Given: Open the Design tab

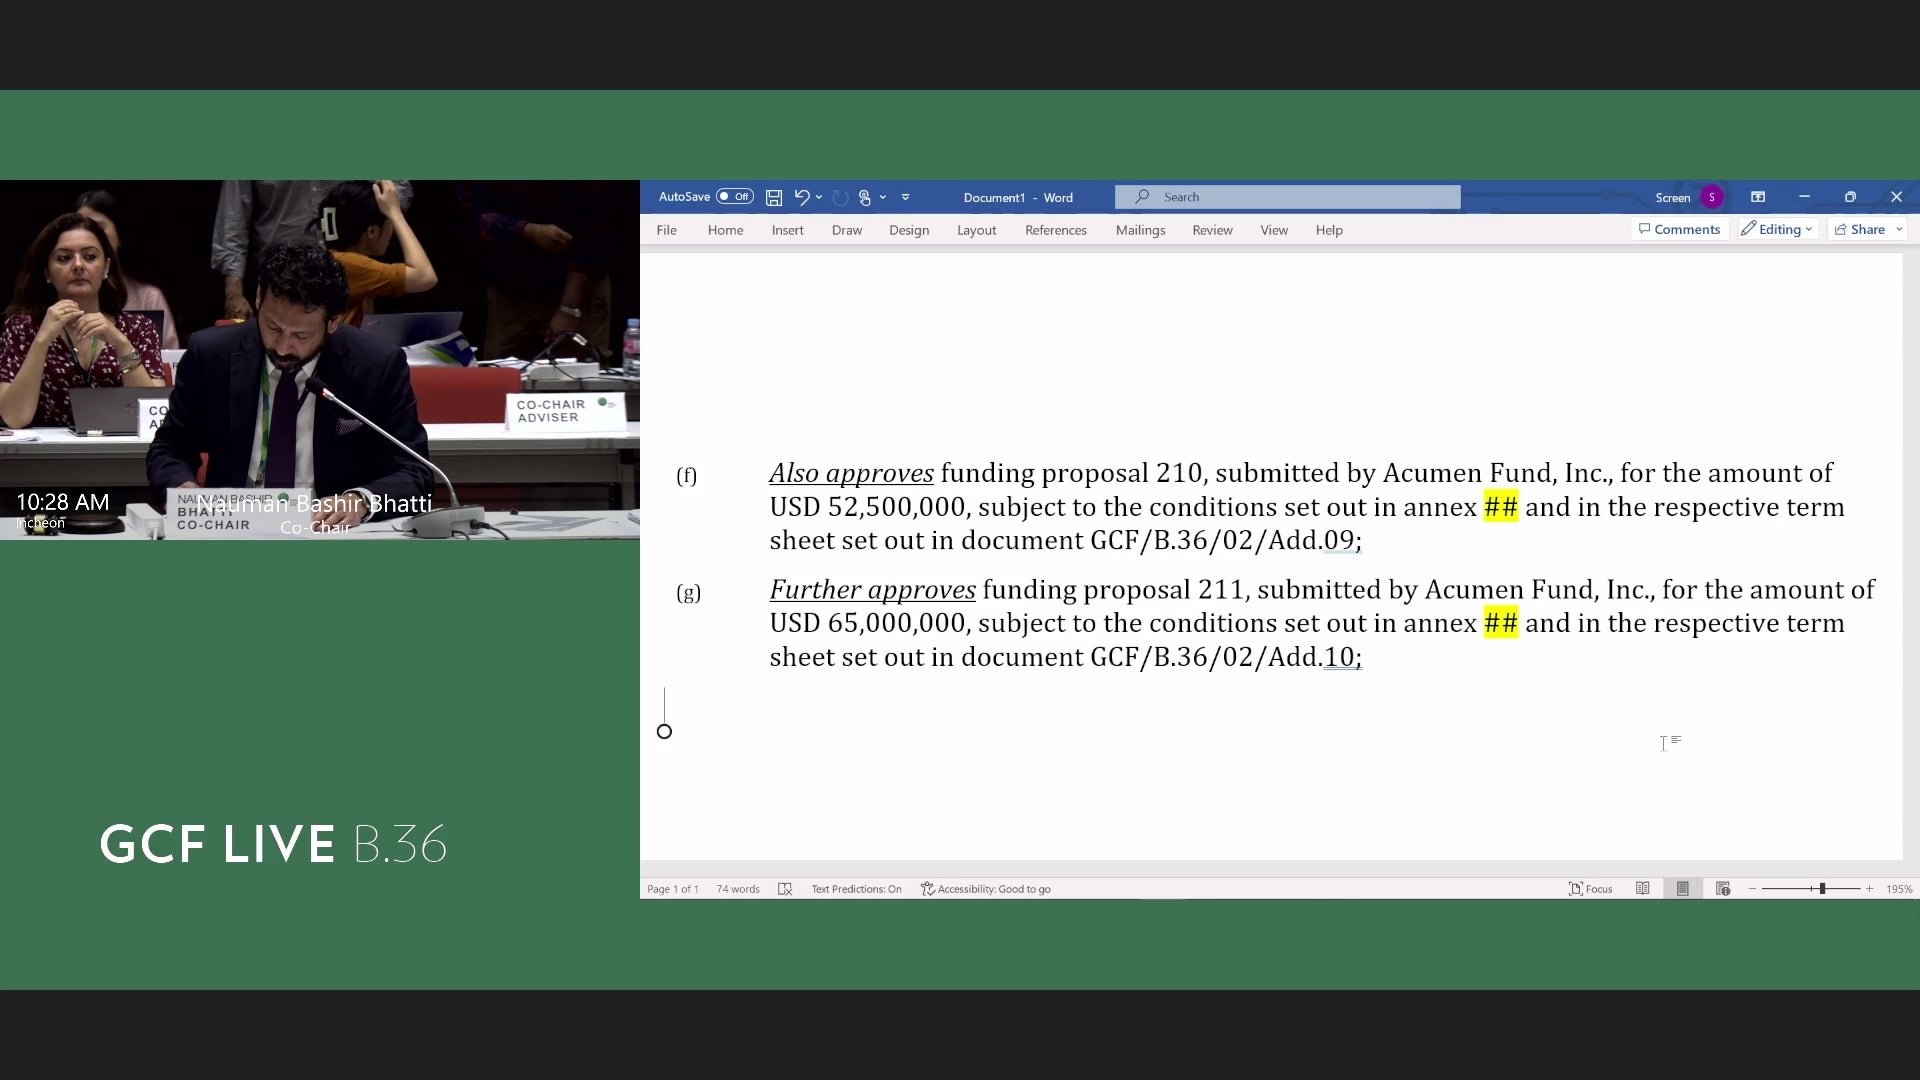Looking at the screenshot, I should [909, 230].
